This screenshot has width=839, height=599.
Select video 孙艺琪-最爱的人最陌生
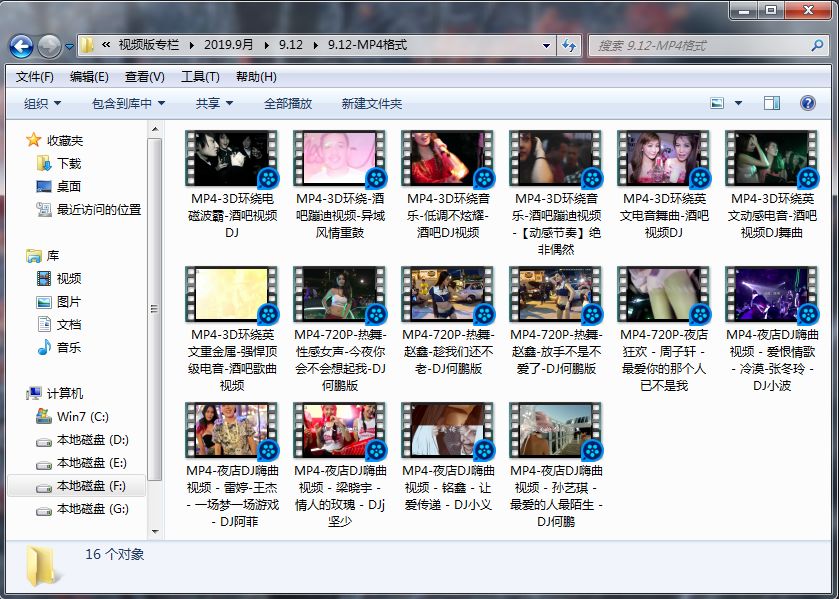tap(556, 465)
